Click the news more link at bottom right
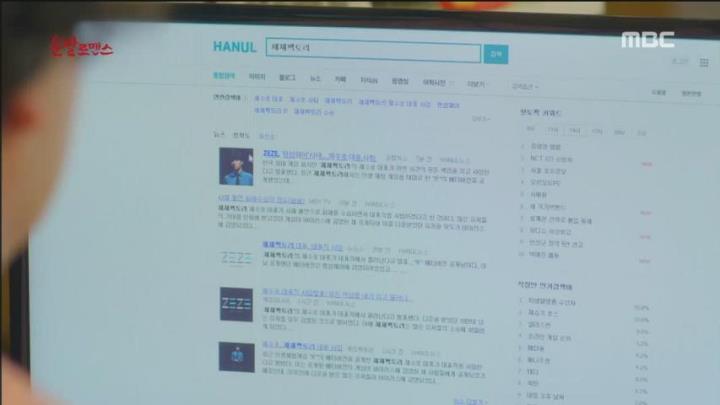 (470, 401)
